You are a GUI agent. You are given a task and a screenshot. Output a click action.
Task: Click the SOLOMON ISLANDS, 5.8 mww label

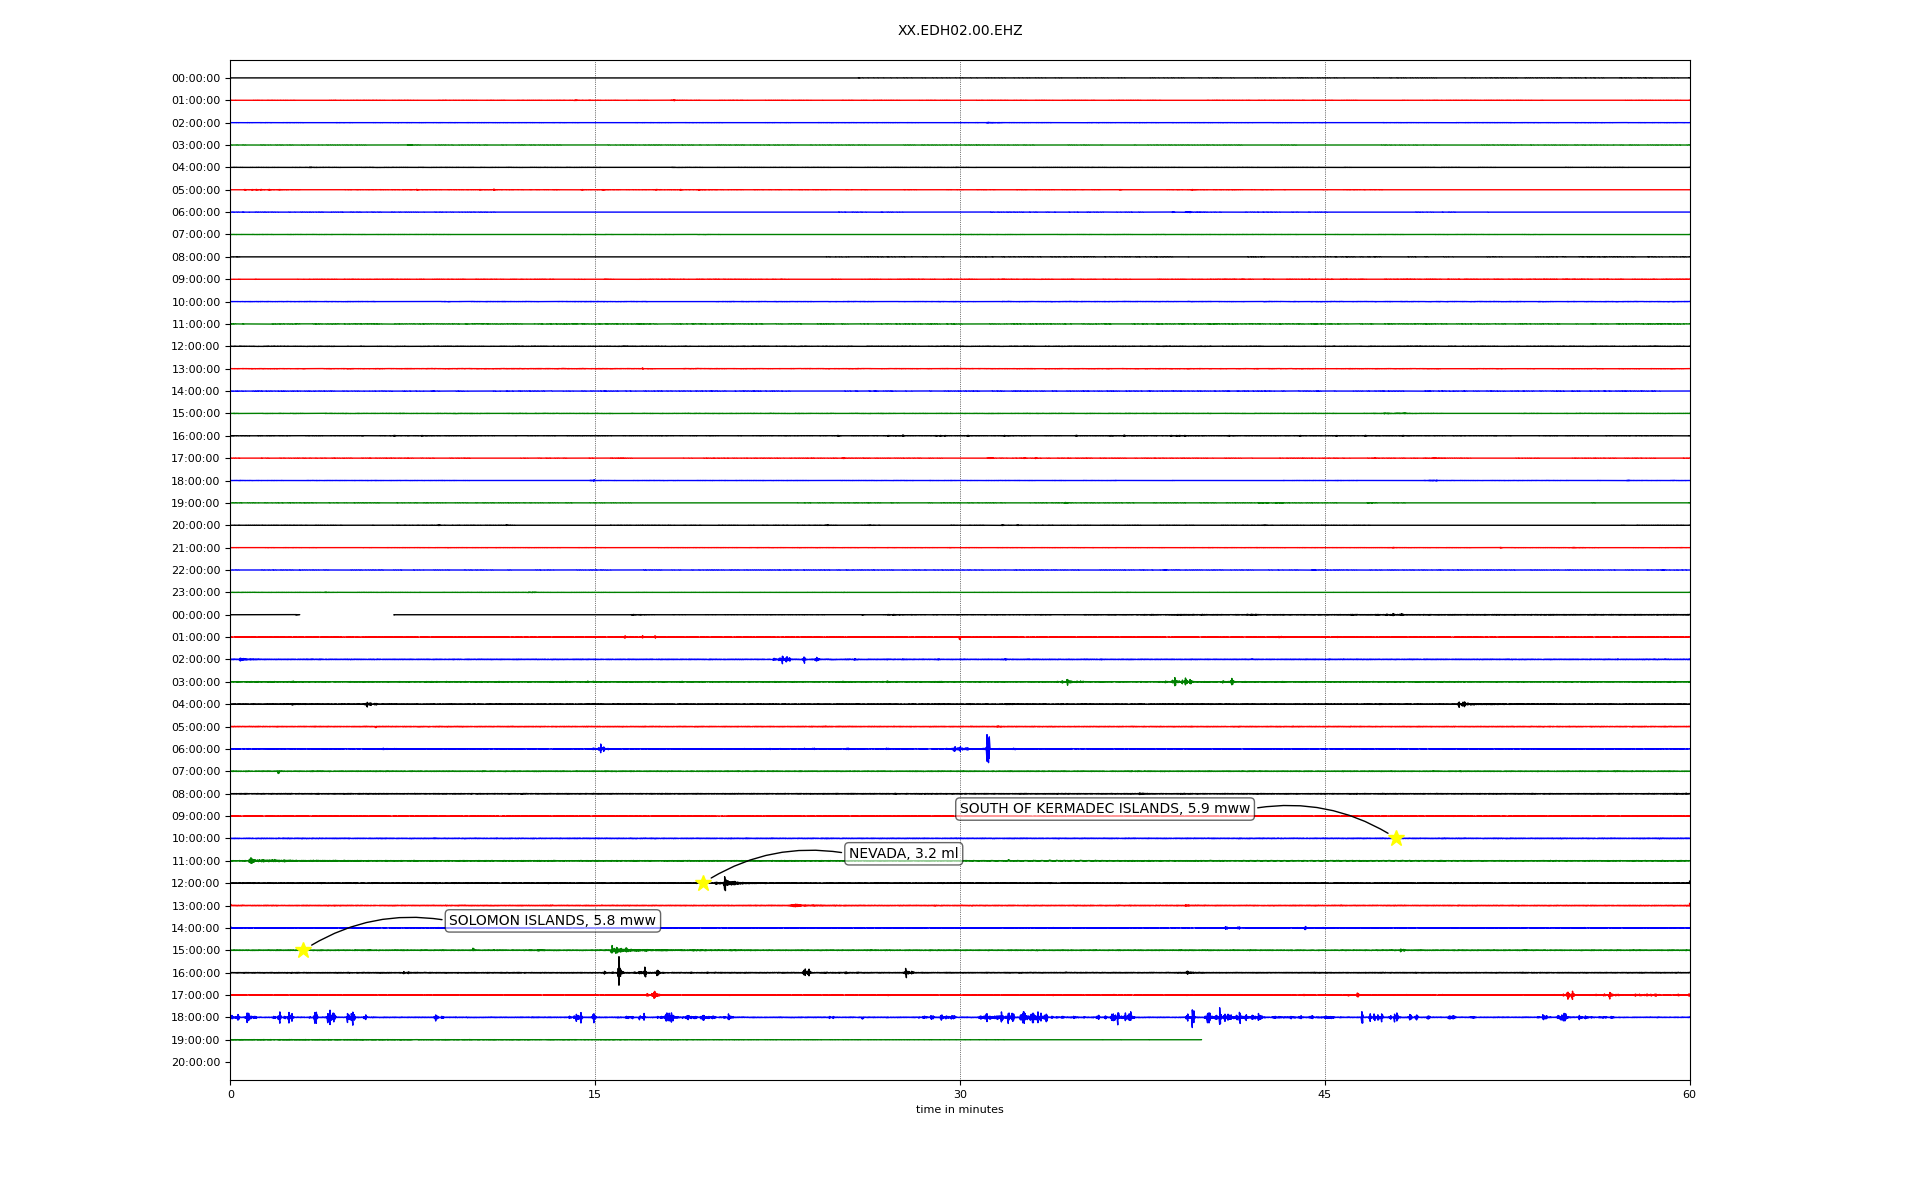tap(552, 920)
